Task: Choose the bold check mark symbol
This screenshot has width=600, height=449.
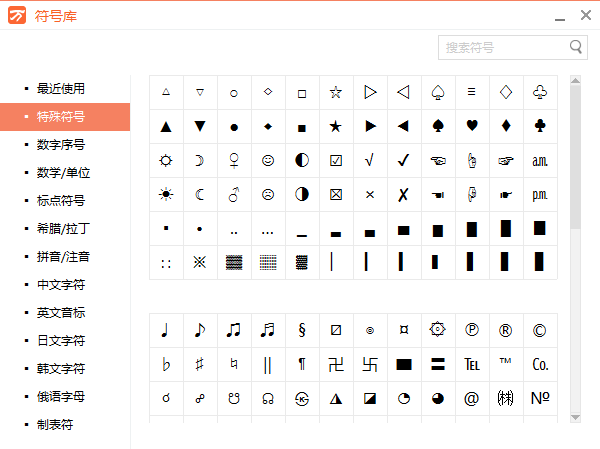Action: (404, 160)
